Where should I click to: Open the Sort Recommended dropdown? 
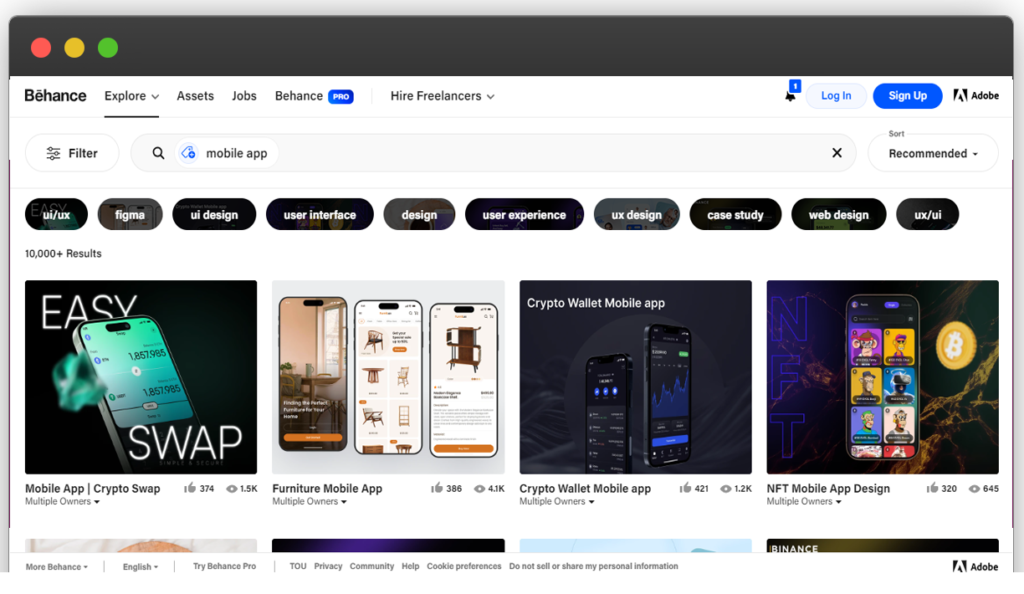pos(933,153)
